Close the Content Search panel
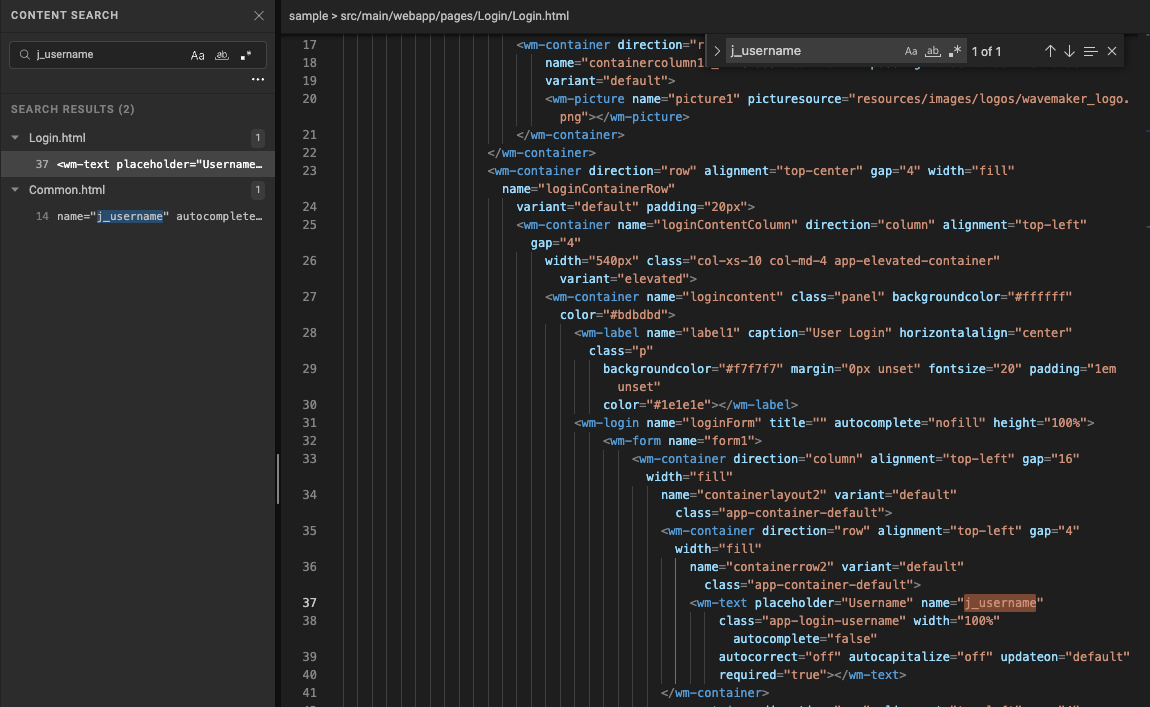The width and height of the screenshot is (1150, 707). (x=258, y=15)
